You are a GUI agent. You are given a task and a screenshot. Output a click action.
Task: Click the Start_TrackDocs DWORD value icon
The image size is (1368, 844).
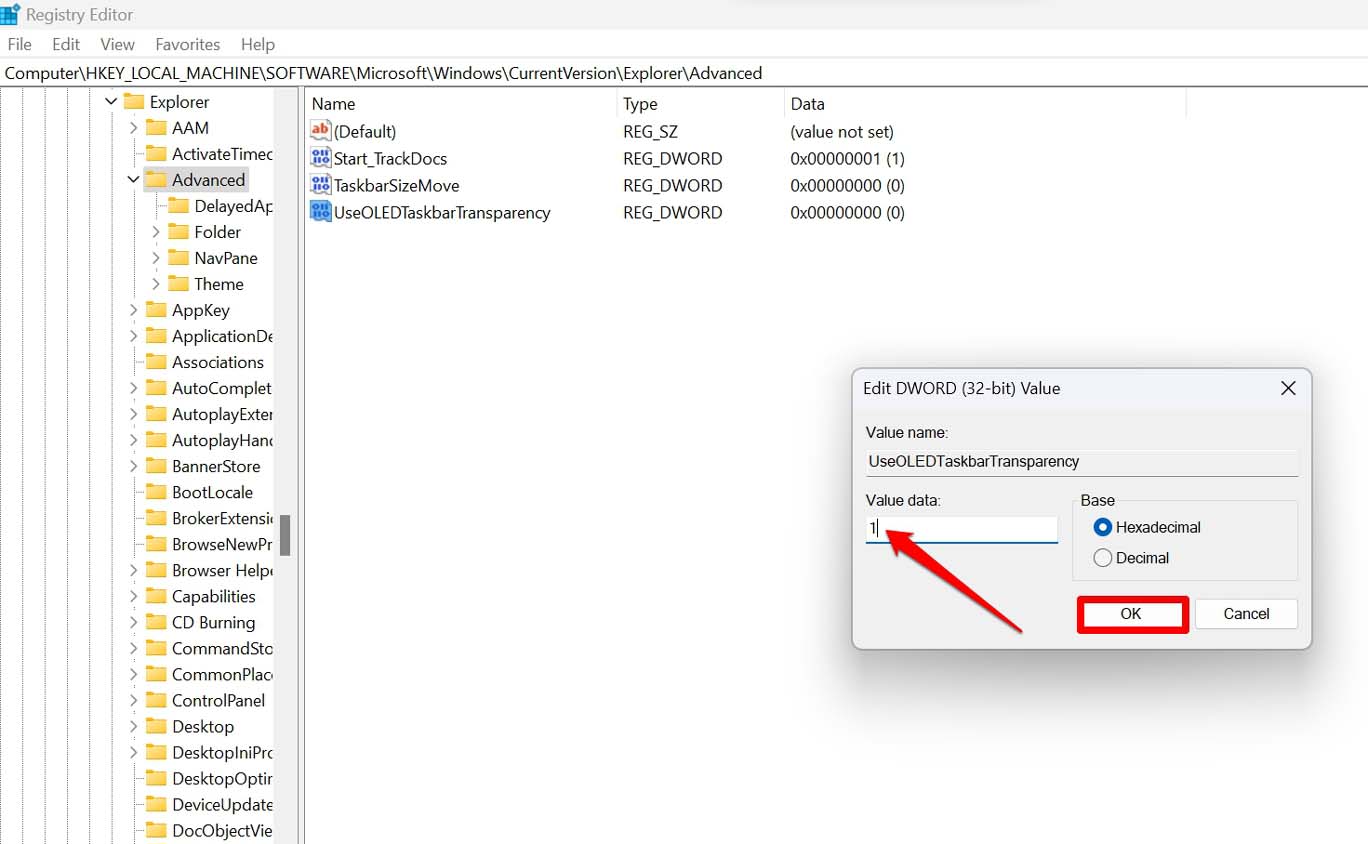(322, 158)
